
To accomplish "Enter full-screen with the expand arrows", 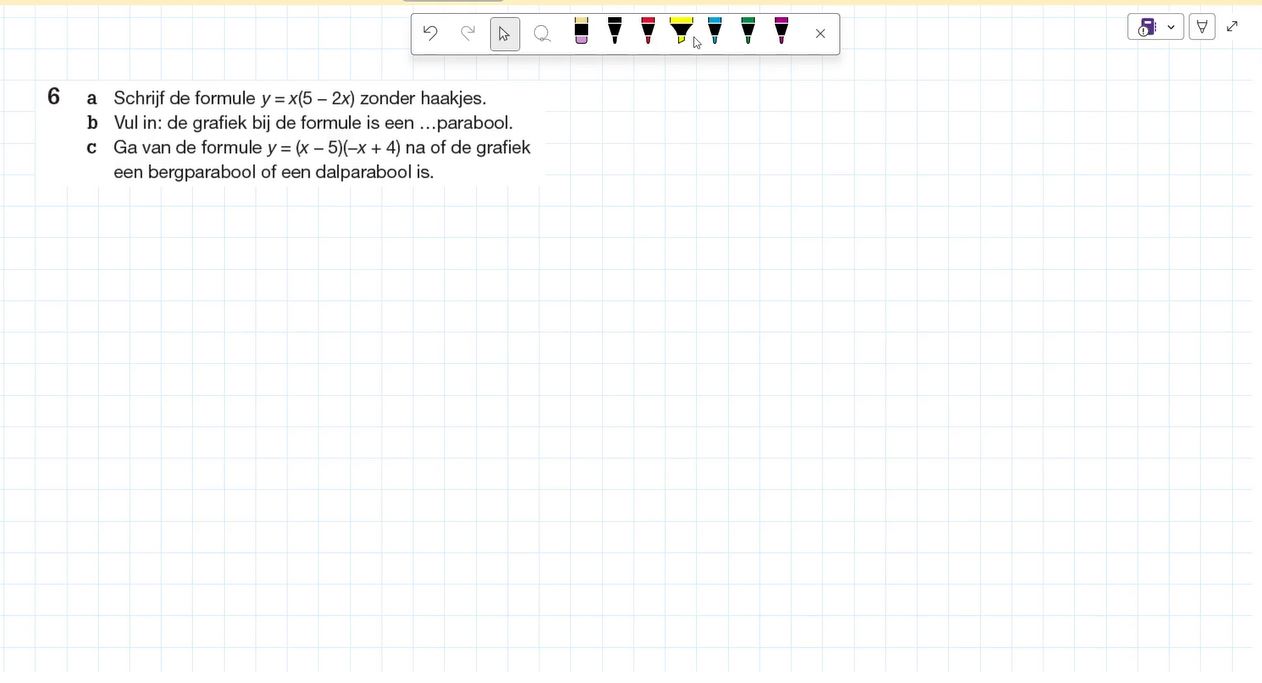I will (x=1232, y=27).
